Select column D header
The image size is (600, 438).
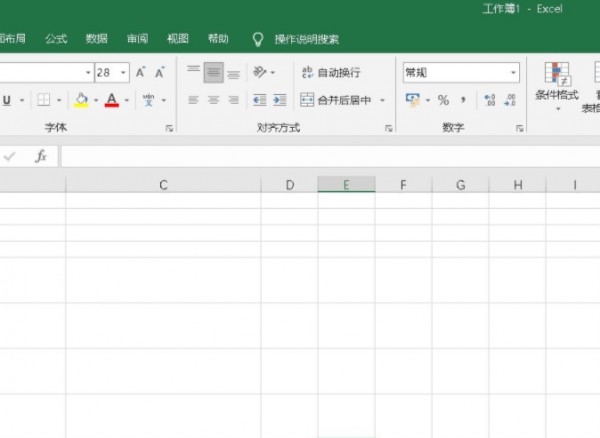click(290, 185)
